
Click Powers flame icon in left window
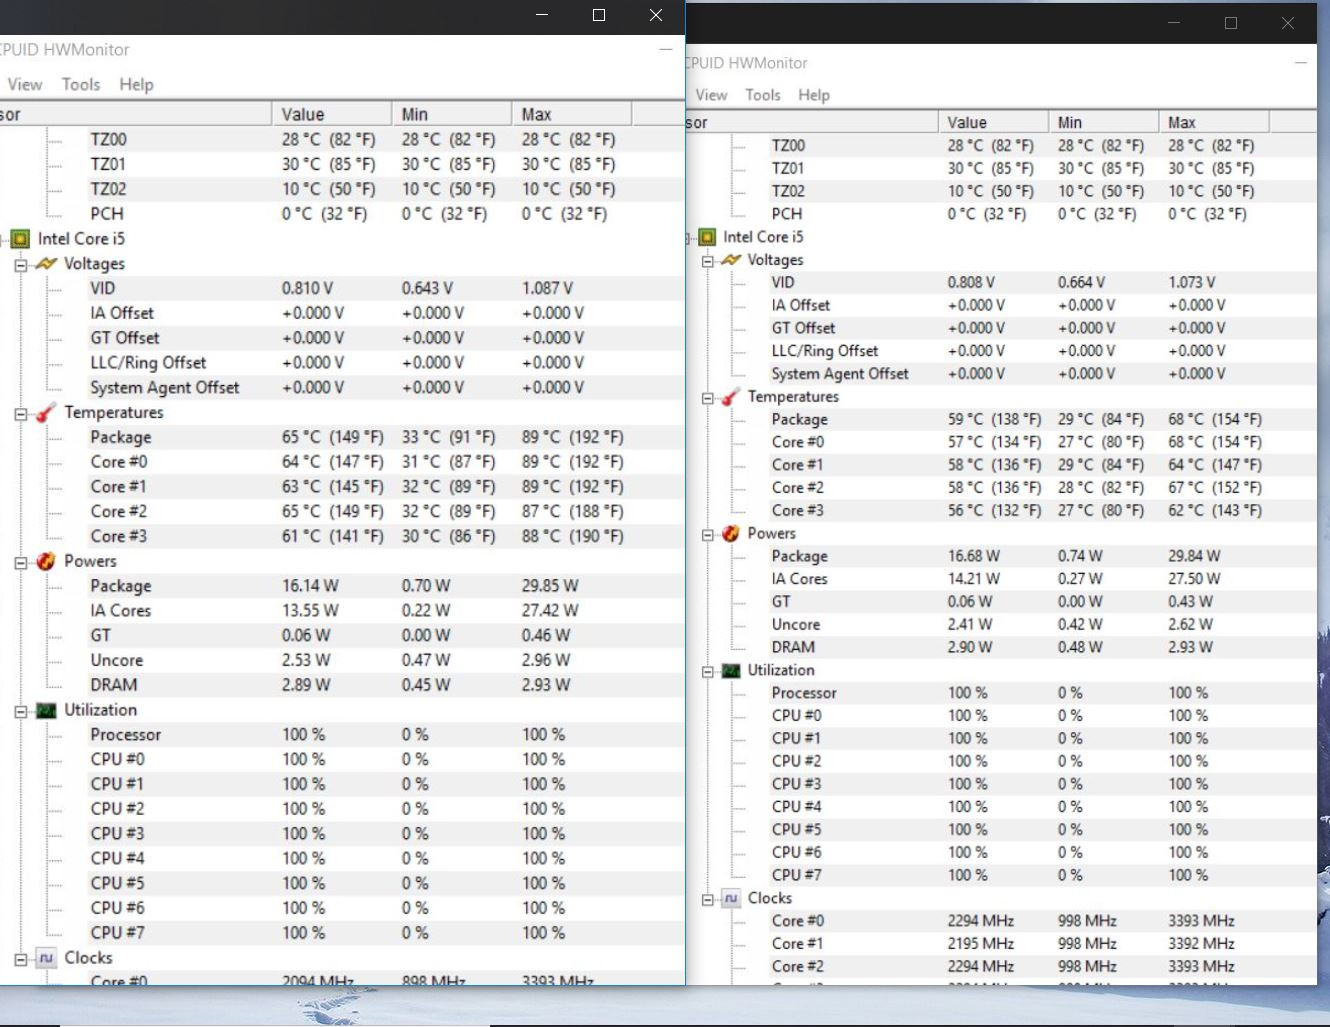click(46, 562)
